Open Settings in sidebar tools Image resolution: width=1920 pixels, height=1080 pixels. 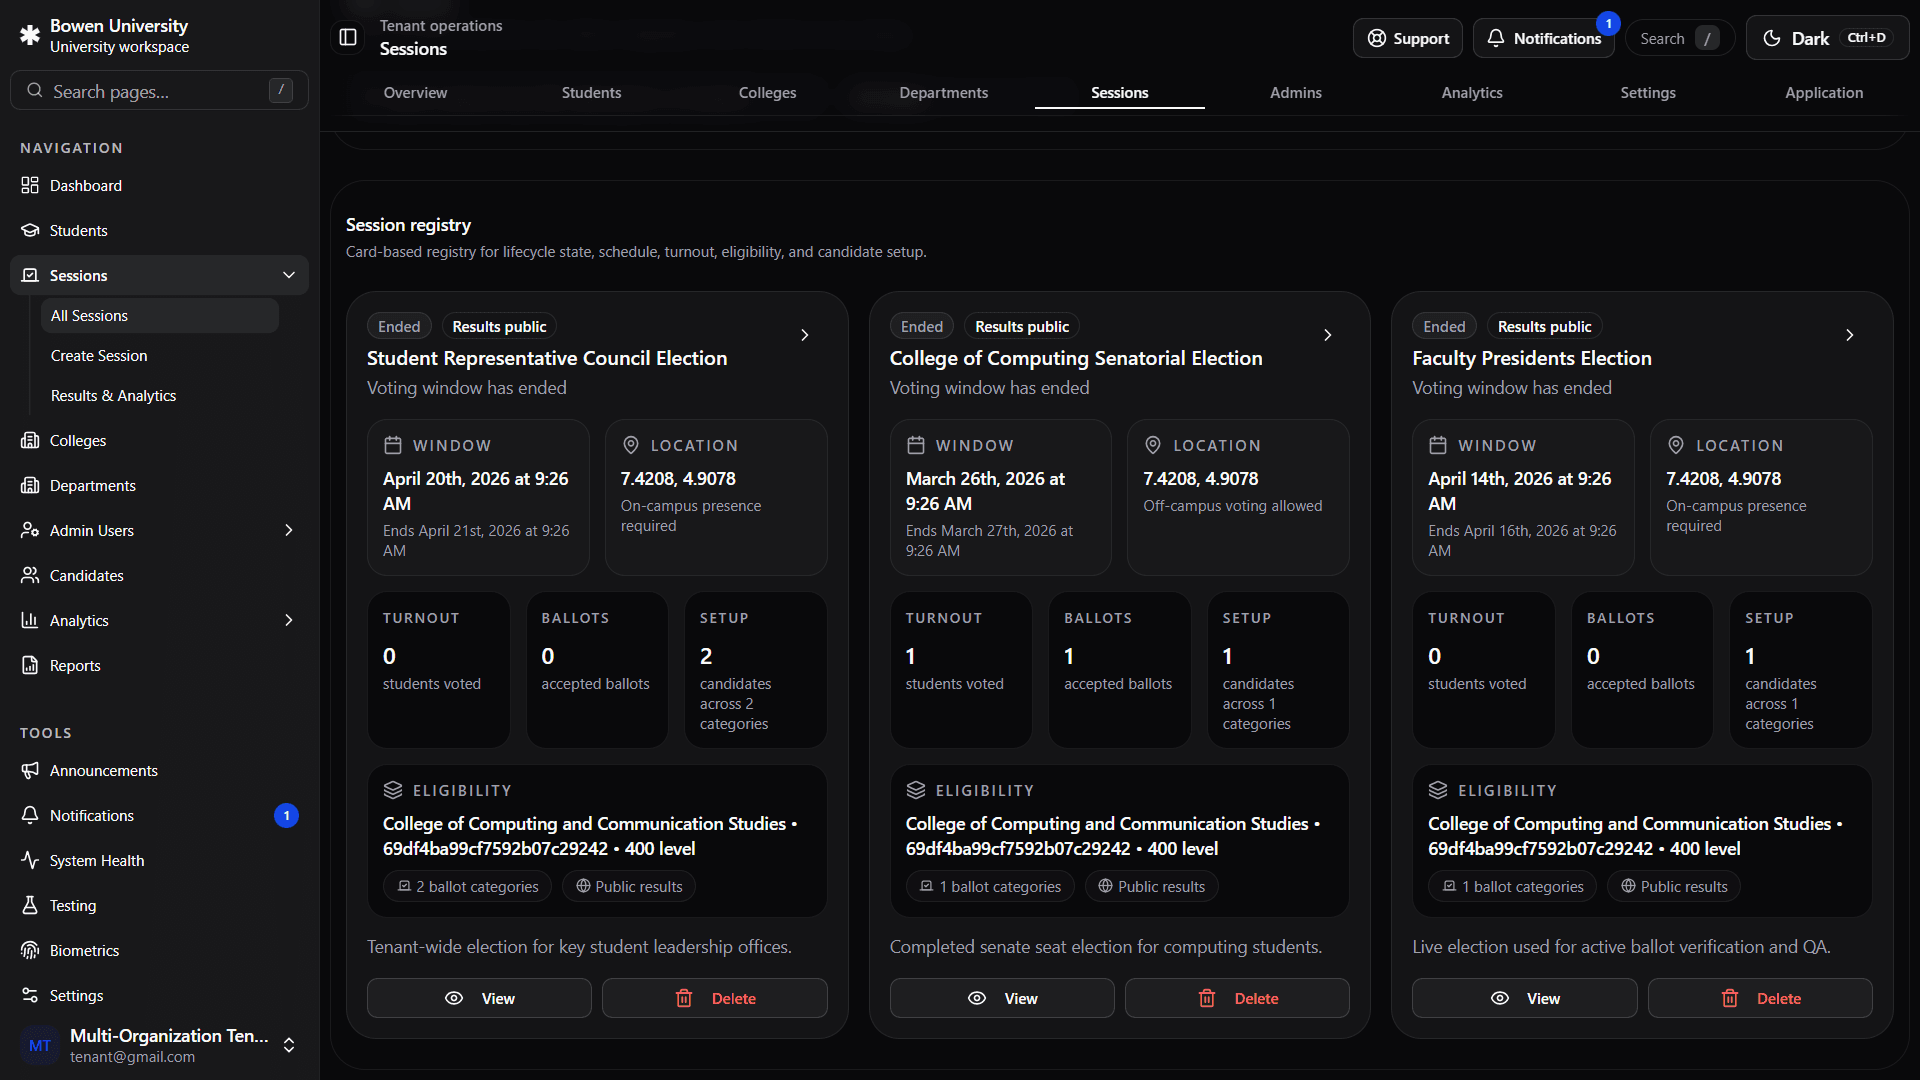[160, 995]
